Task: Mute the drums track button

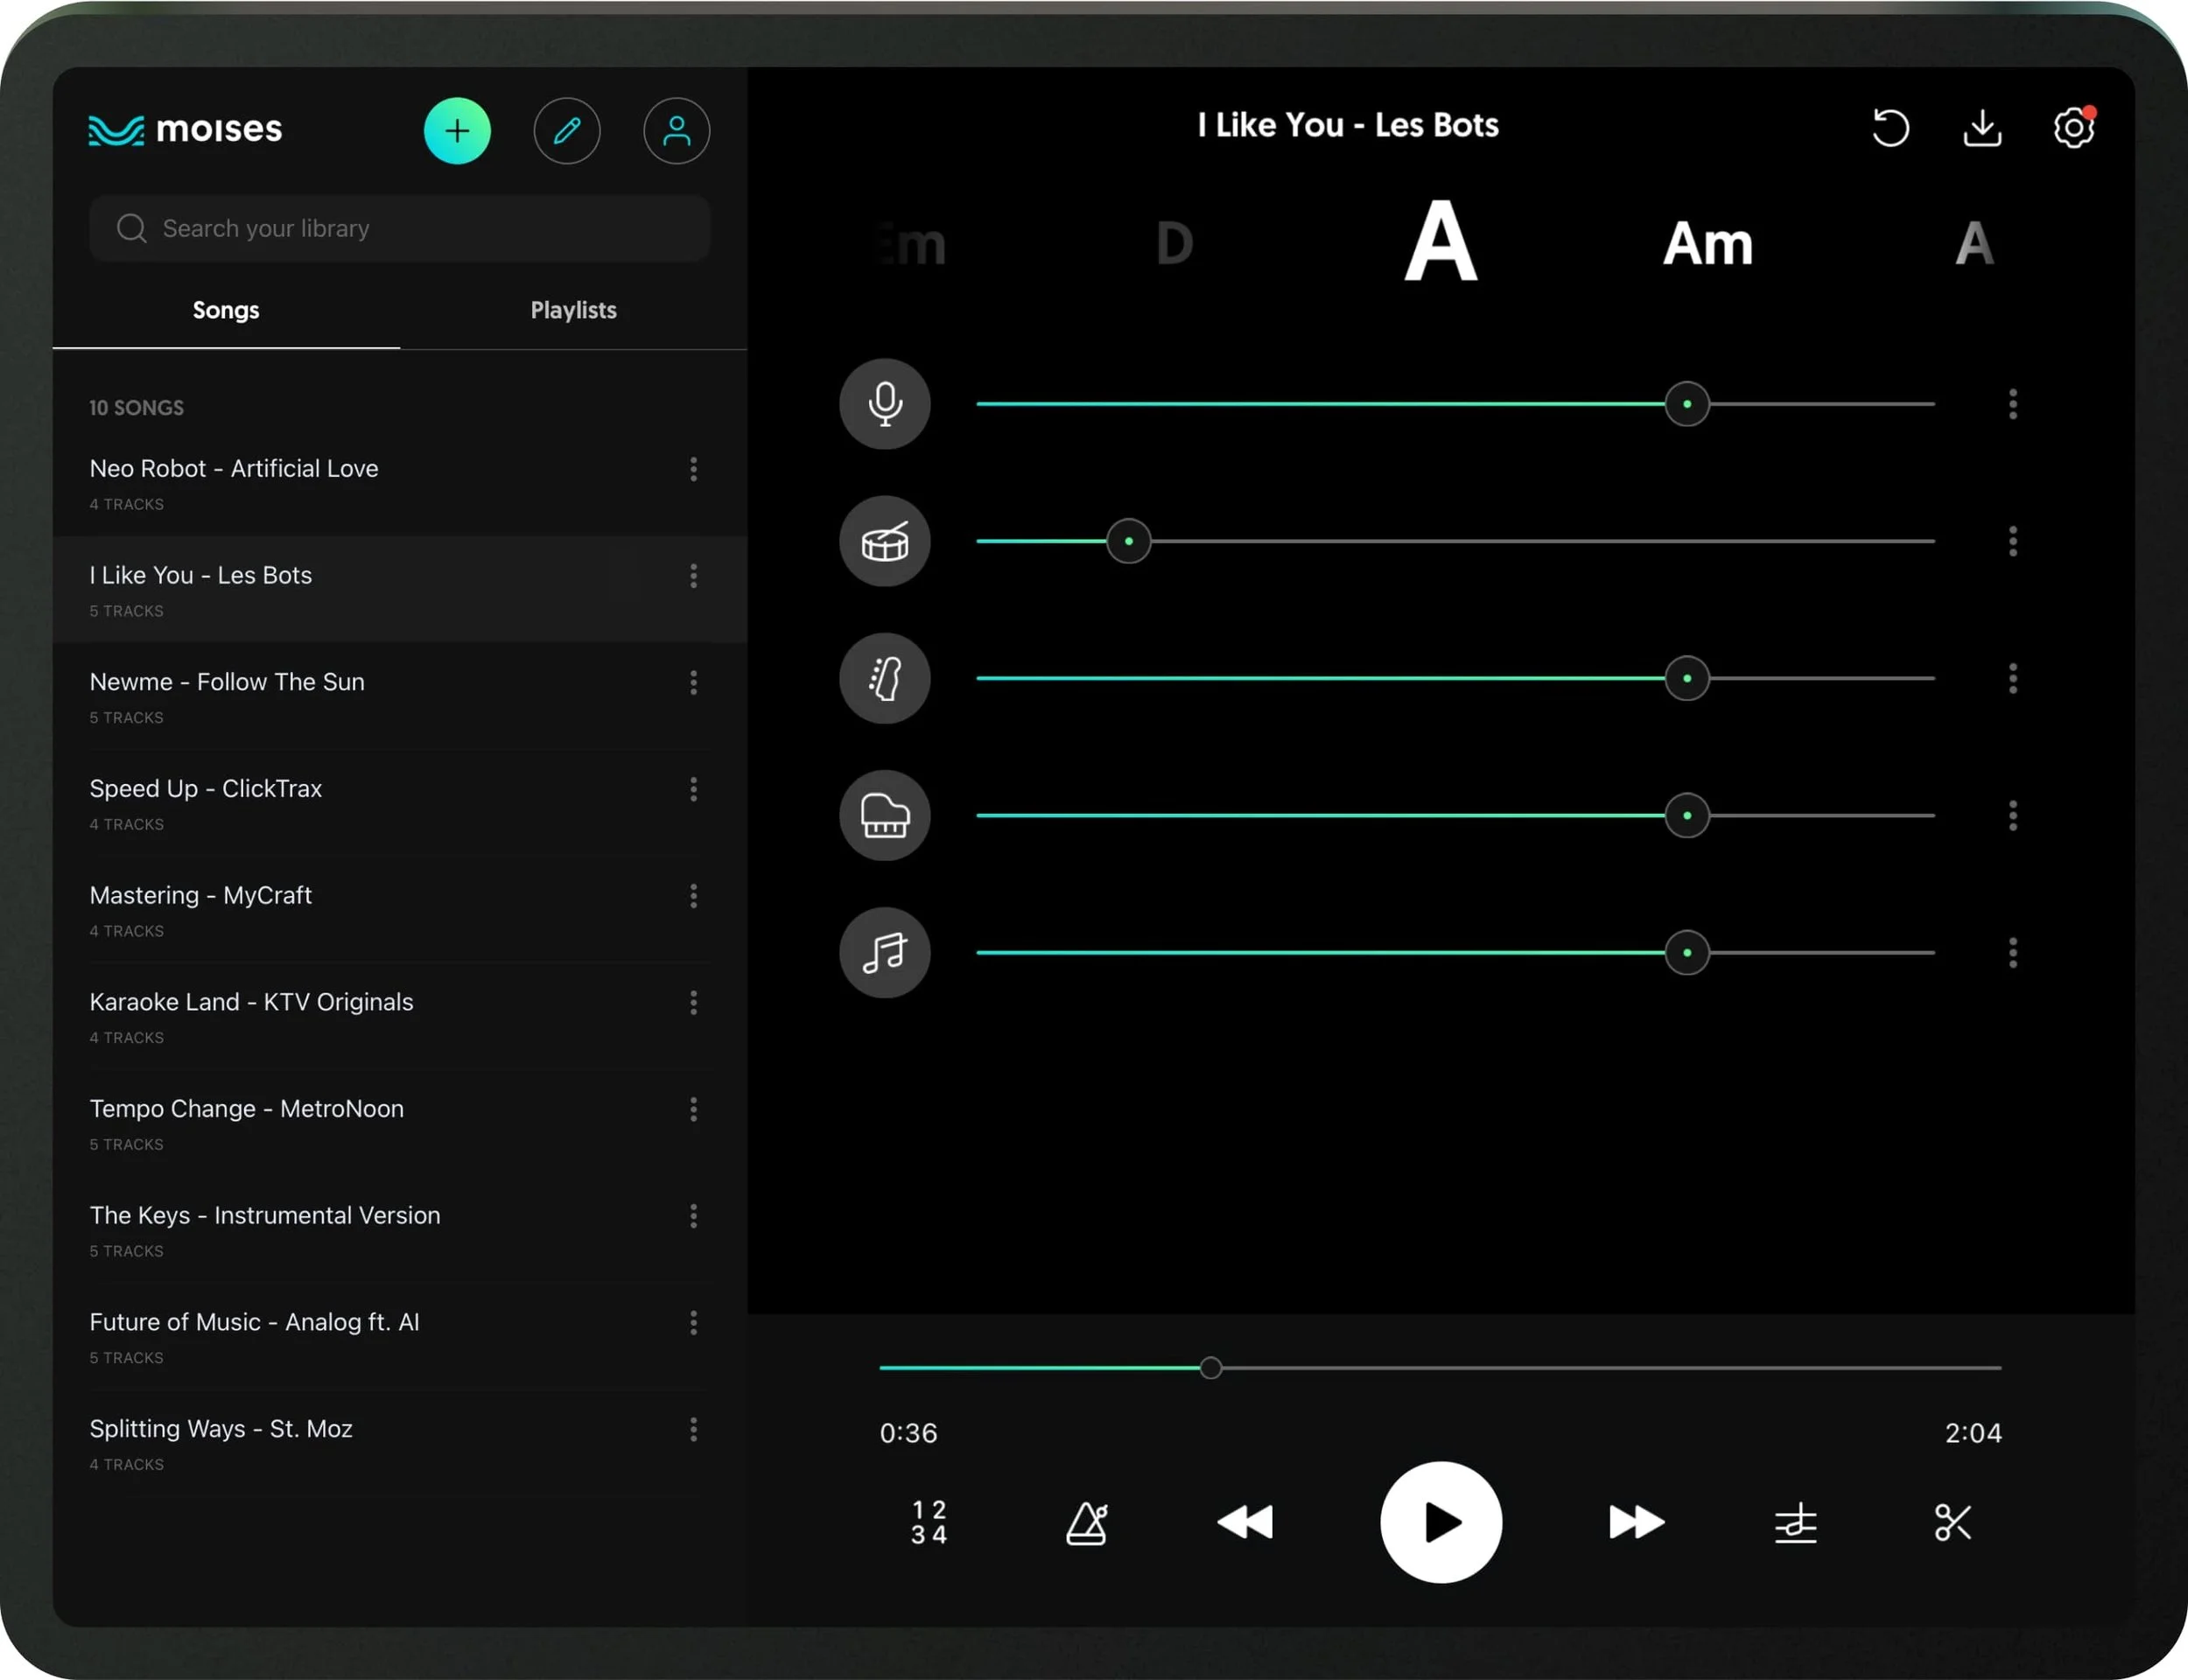Action: click(x=885, y=541)
